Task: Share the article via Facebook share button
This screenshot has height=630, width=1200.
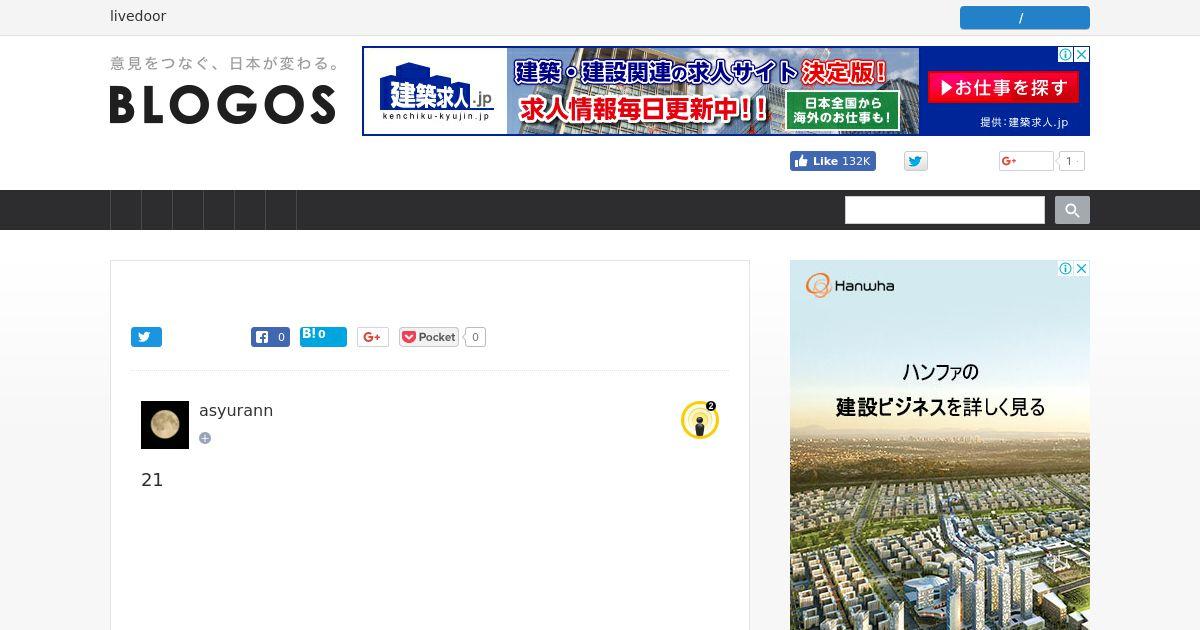Action: [270, 337]
